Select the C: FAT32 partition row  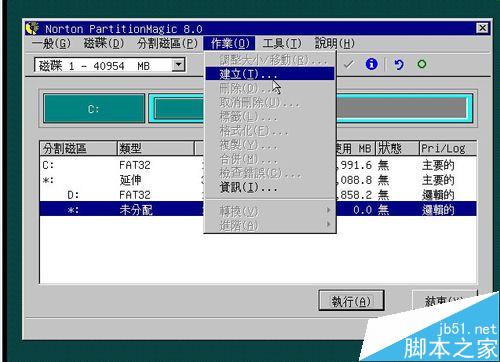click(x=258, y=165)
